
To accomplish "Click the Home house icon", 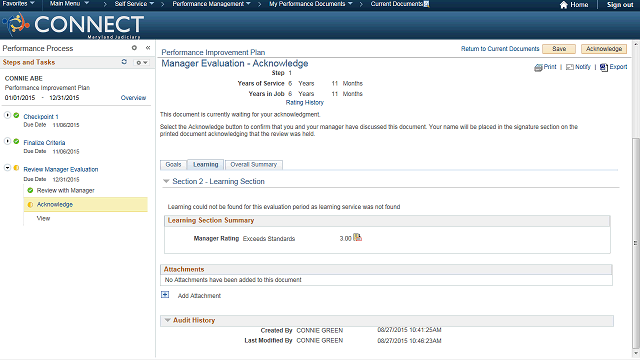I will (x=564, y=5).
